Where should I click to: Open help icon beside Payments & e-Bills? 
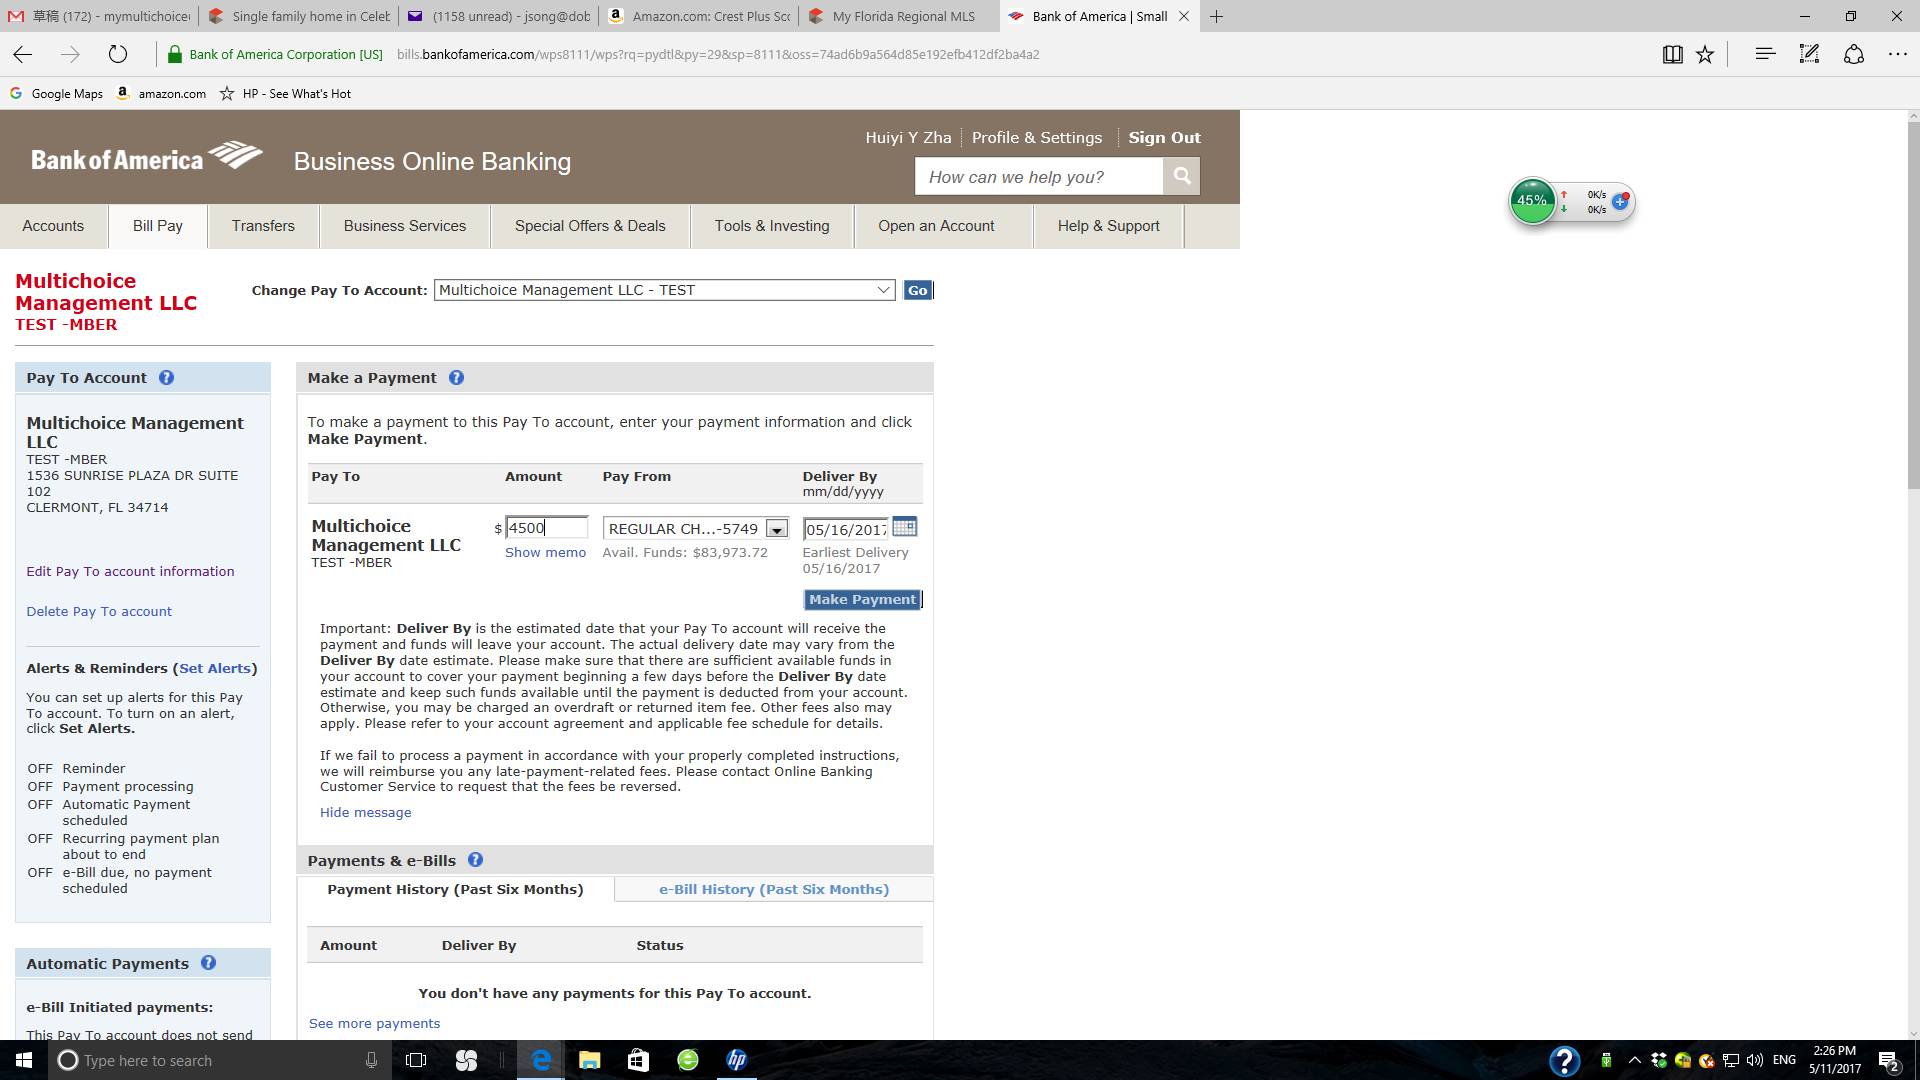pos(475,860)
